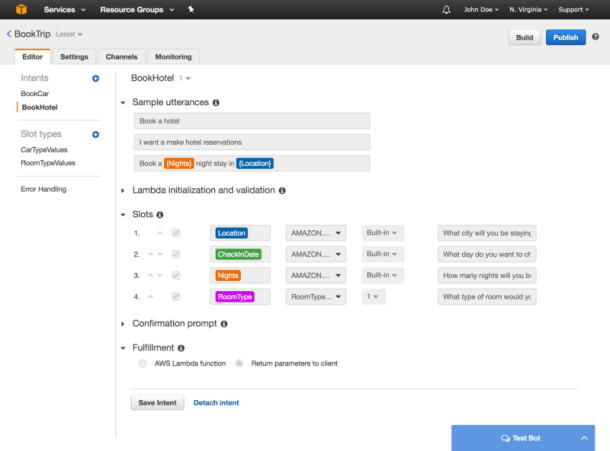Show info for Confirmation prompt

[x=224, y=324]
